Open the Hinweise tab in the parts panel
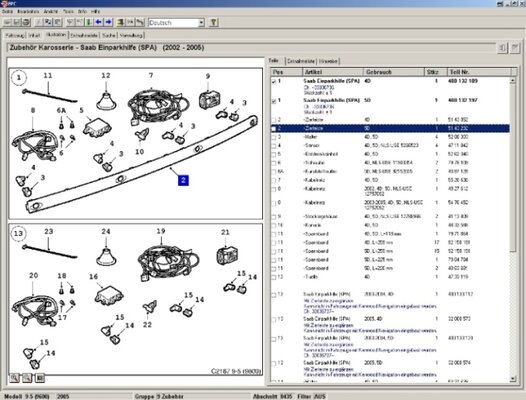The image size is (526, 400). coord(328,61)
